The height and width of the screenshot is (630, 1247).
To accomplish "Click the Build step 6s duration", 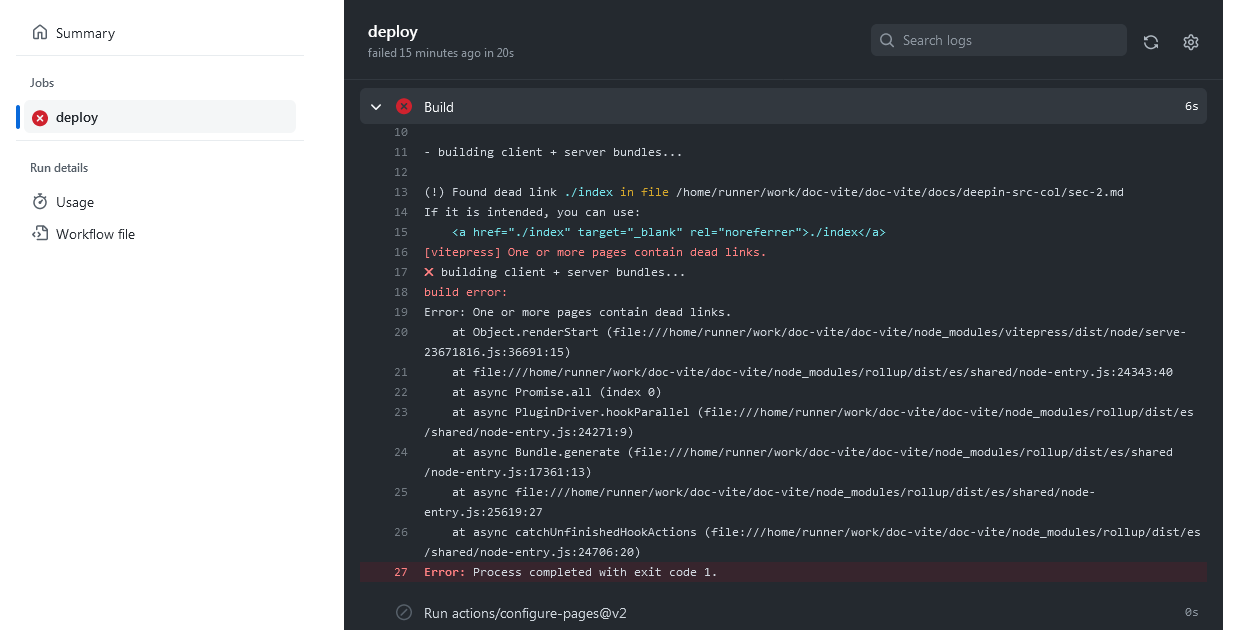I will point(1192,106).
